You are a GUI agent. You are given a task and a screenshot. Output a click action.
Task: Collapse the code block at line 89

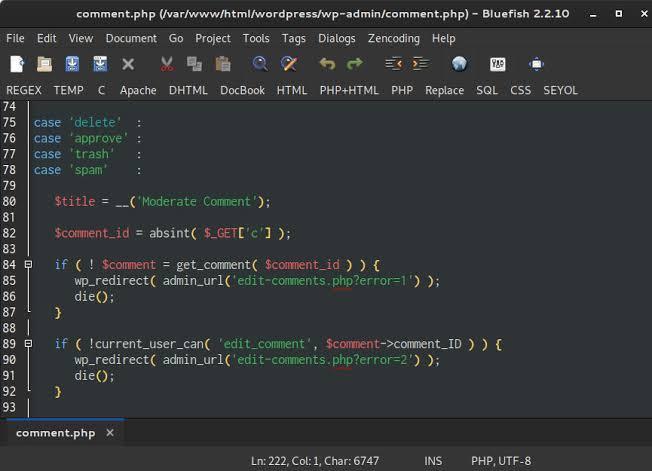[28, 343]
